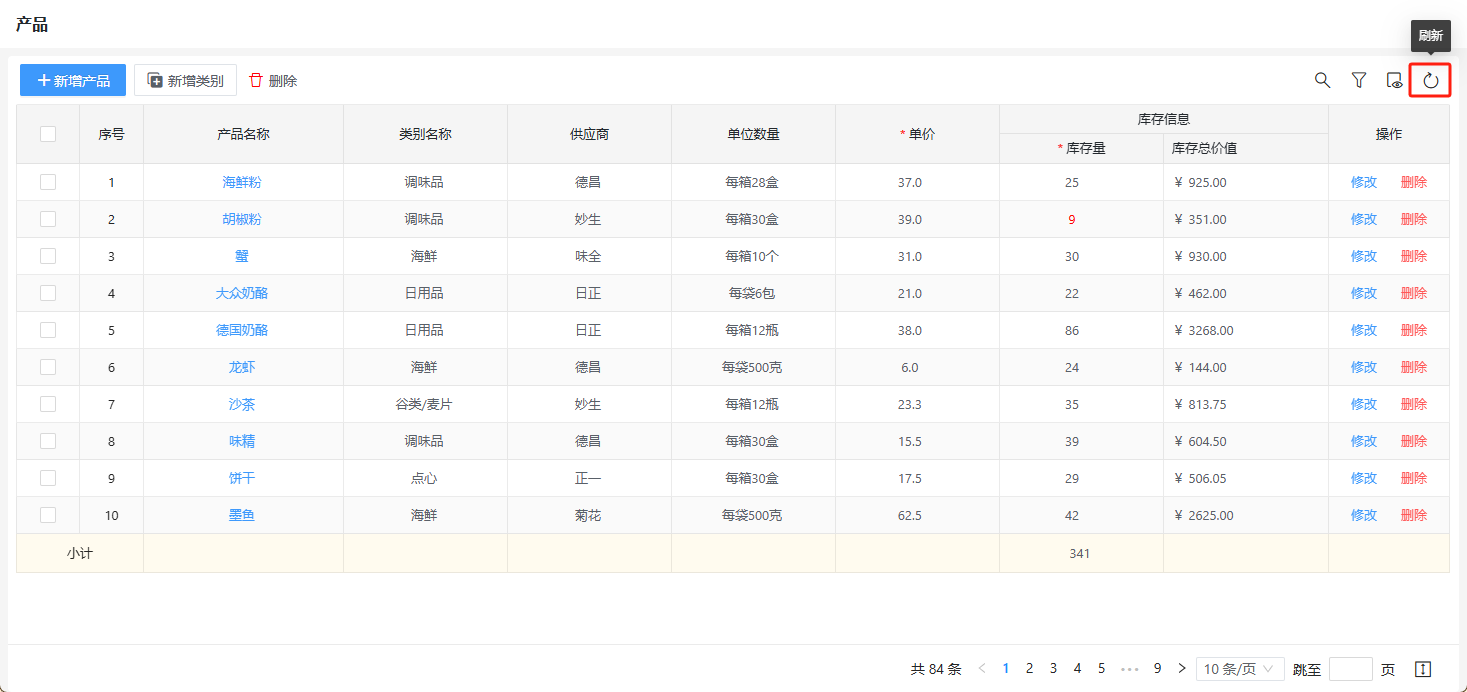Go to page 3 in pagination
Screen dimensions: 1467x692
click(x=1053, y=669)
